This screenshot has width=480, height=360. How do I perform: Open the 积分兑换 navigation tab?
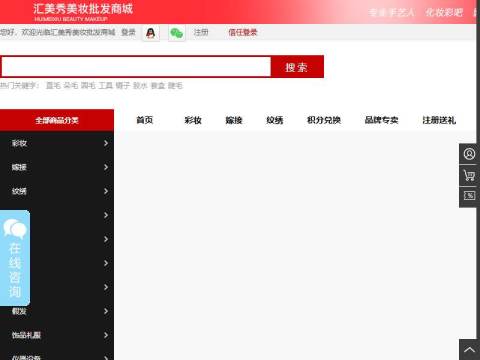click(324, 120)
